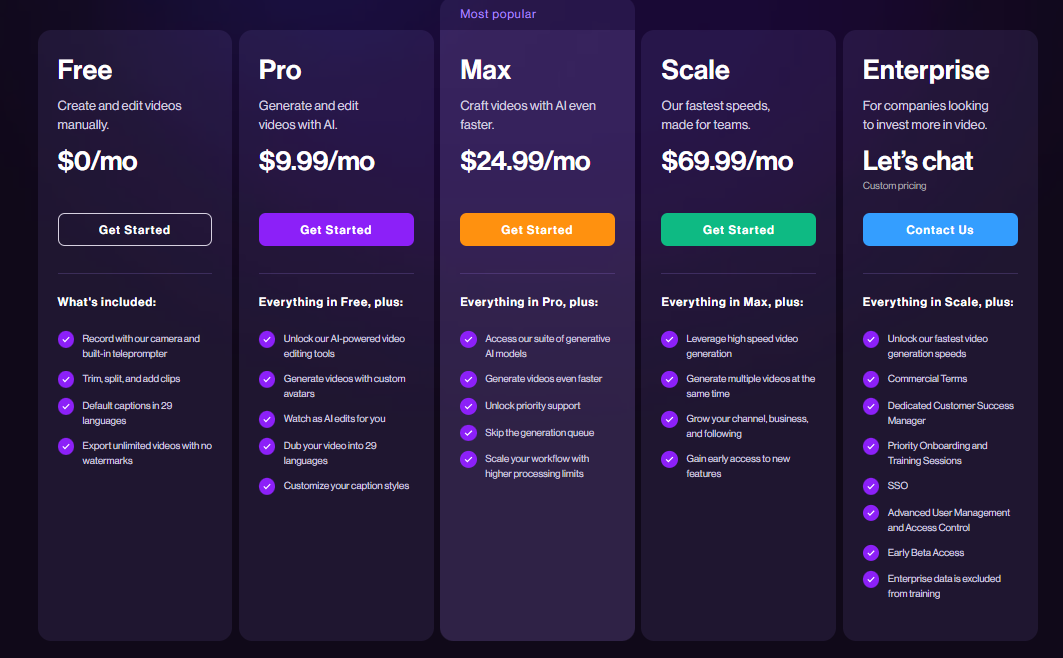Click checkmark beside Customize your caption styles
1063x658 pixels.
pos(267,486)
